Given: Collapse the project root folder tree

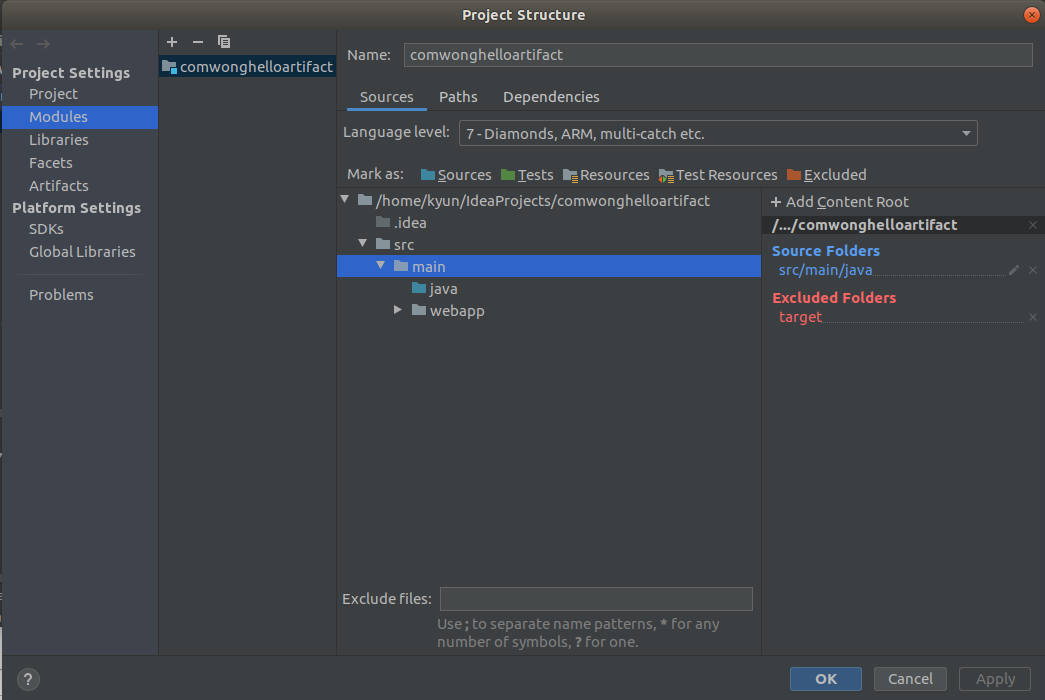Looking at the screenshot, I should point(345,199).
